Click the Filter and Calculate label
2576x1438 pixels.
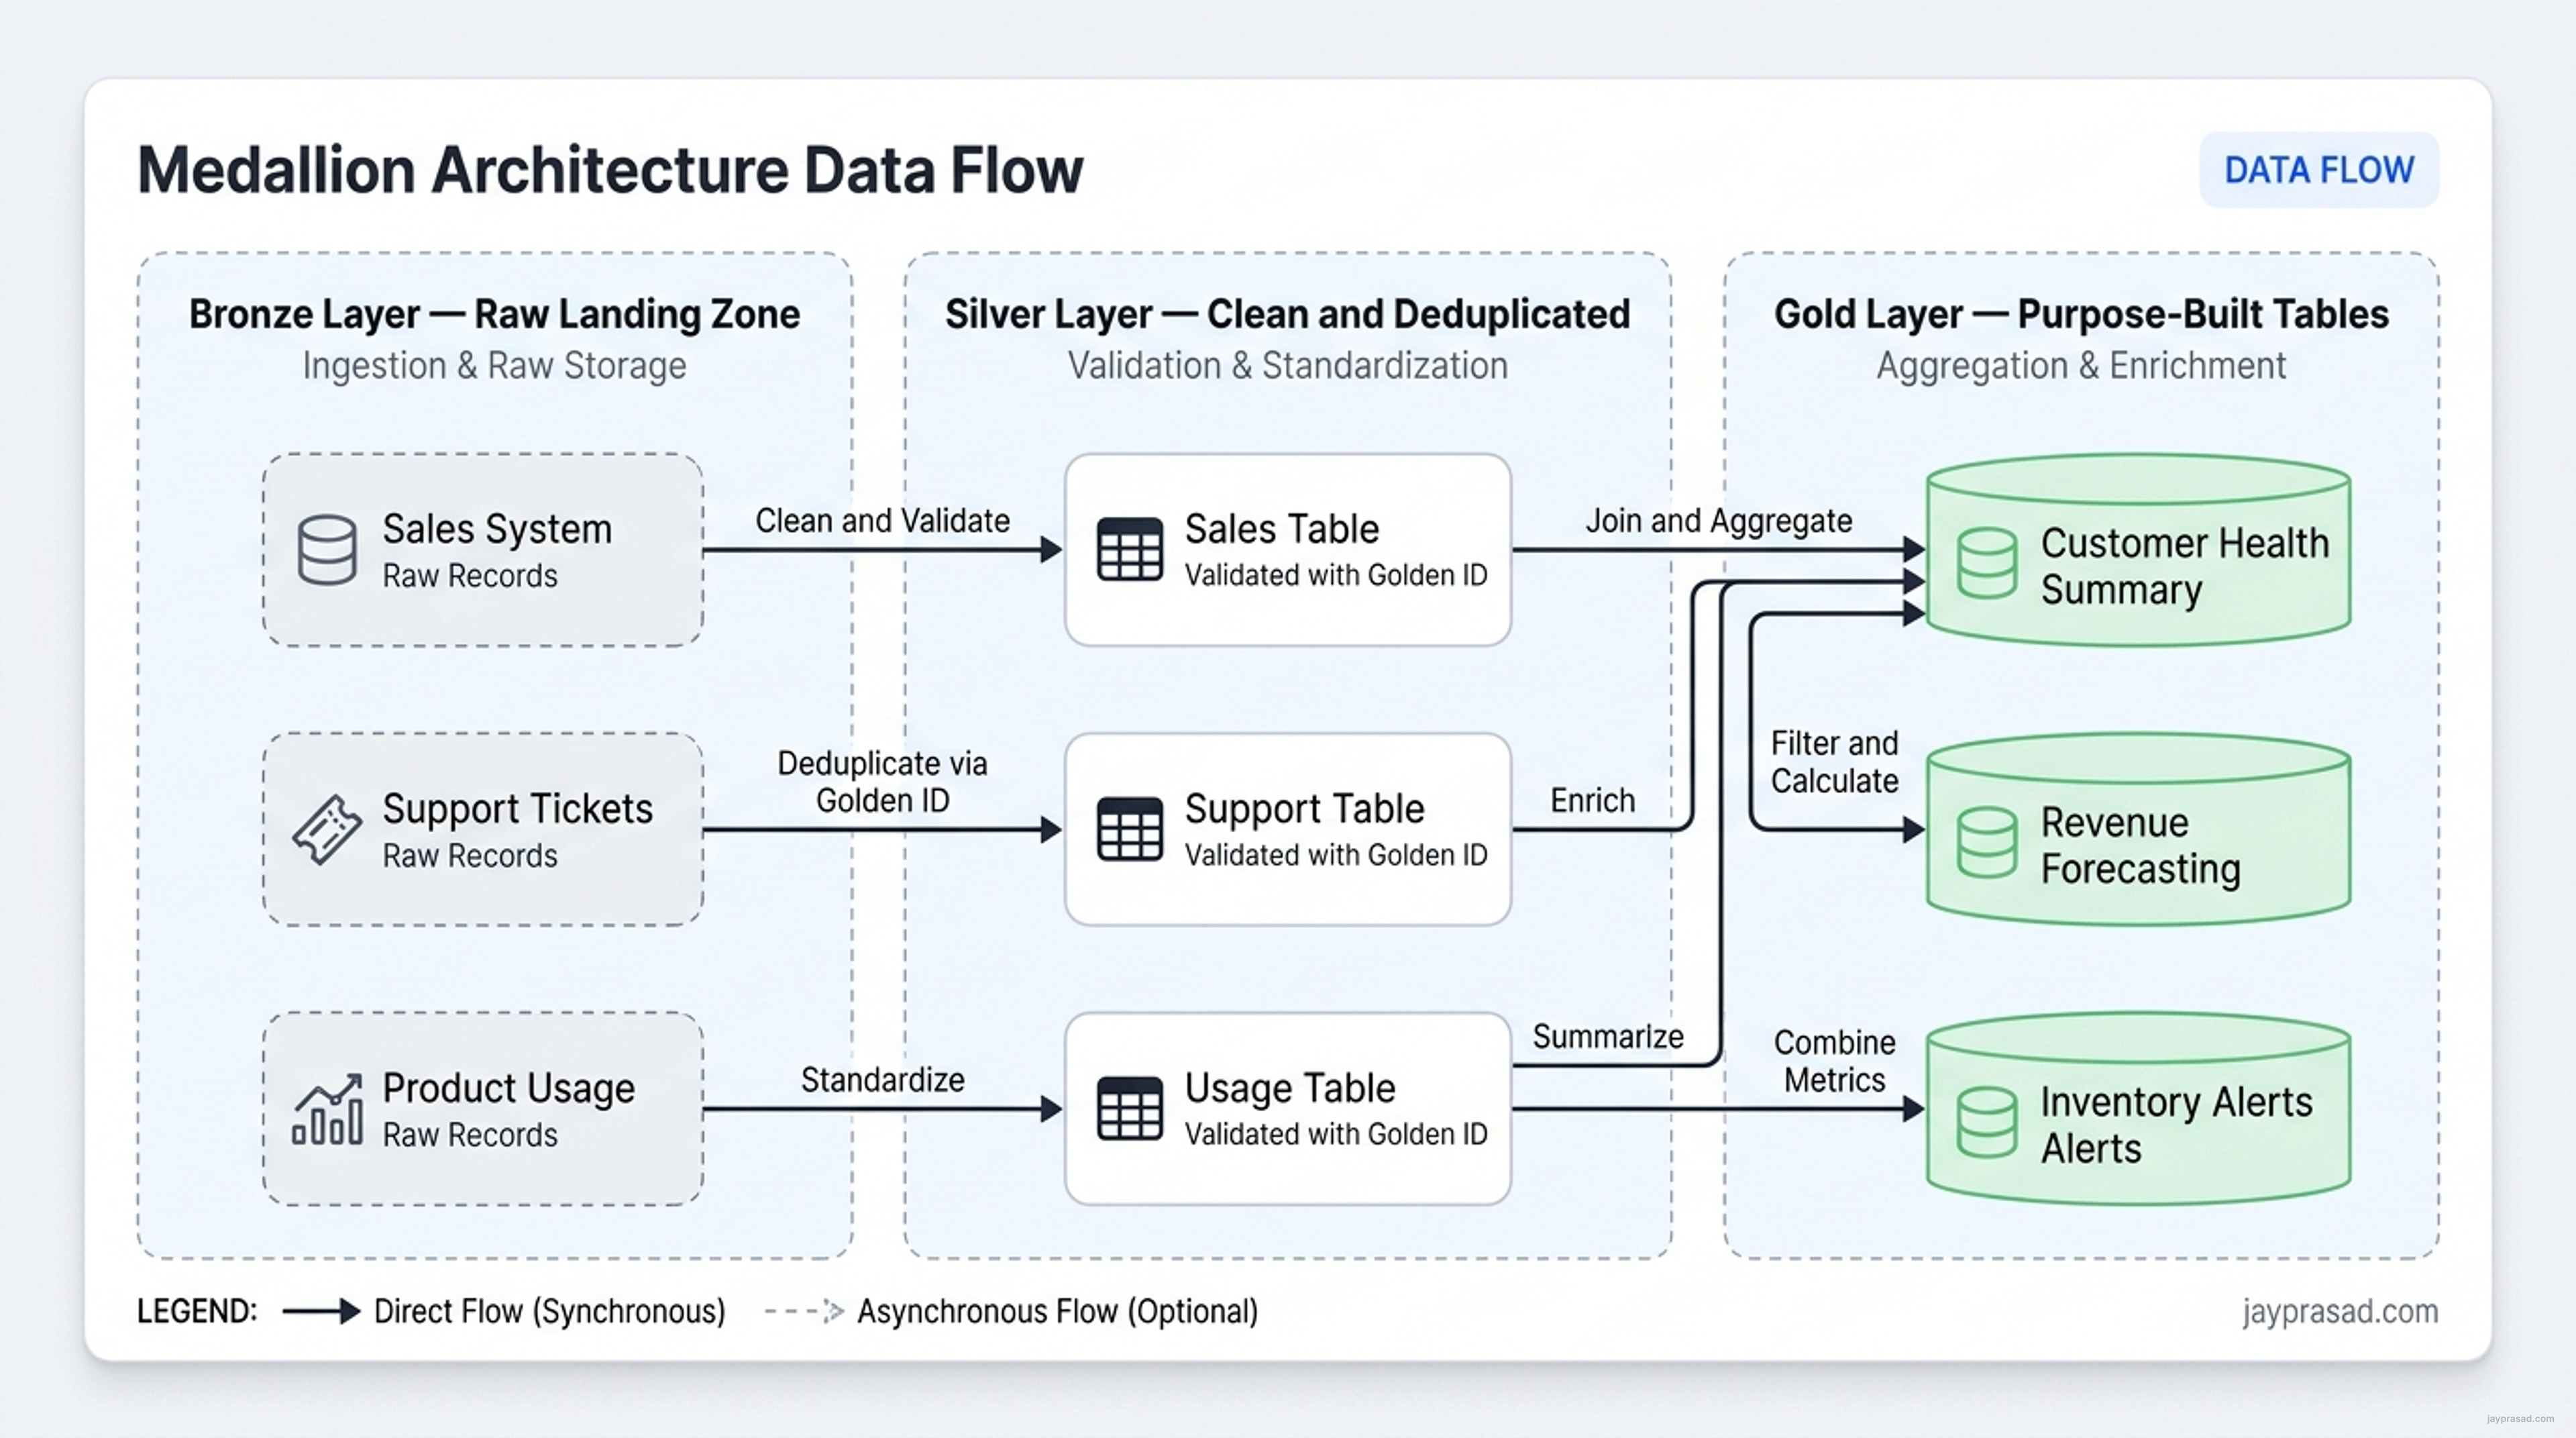tap(1834, 762)
